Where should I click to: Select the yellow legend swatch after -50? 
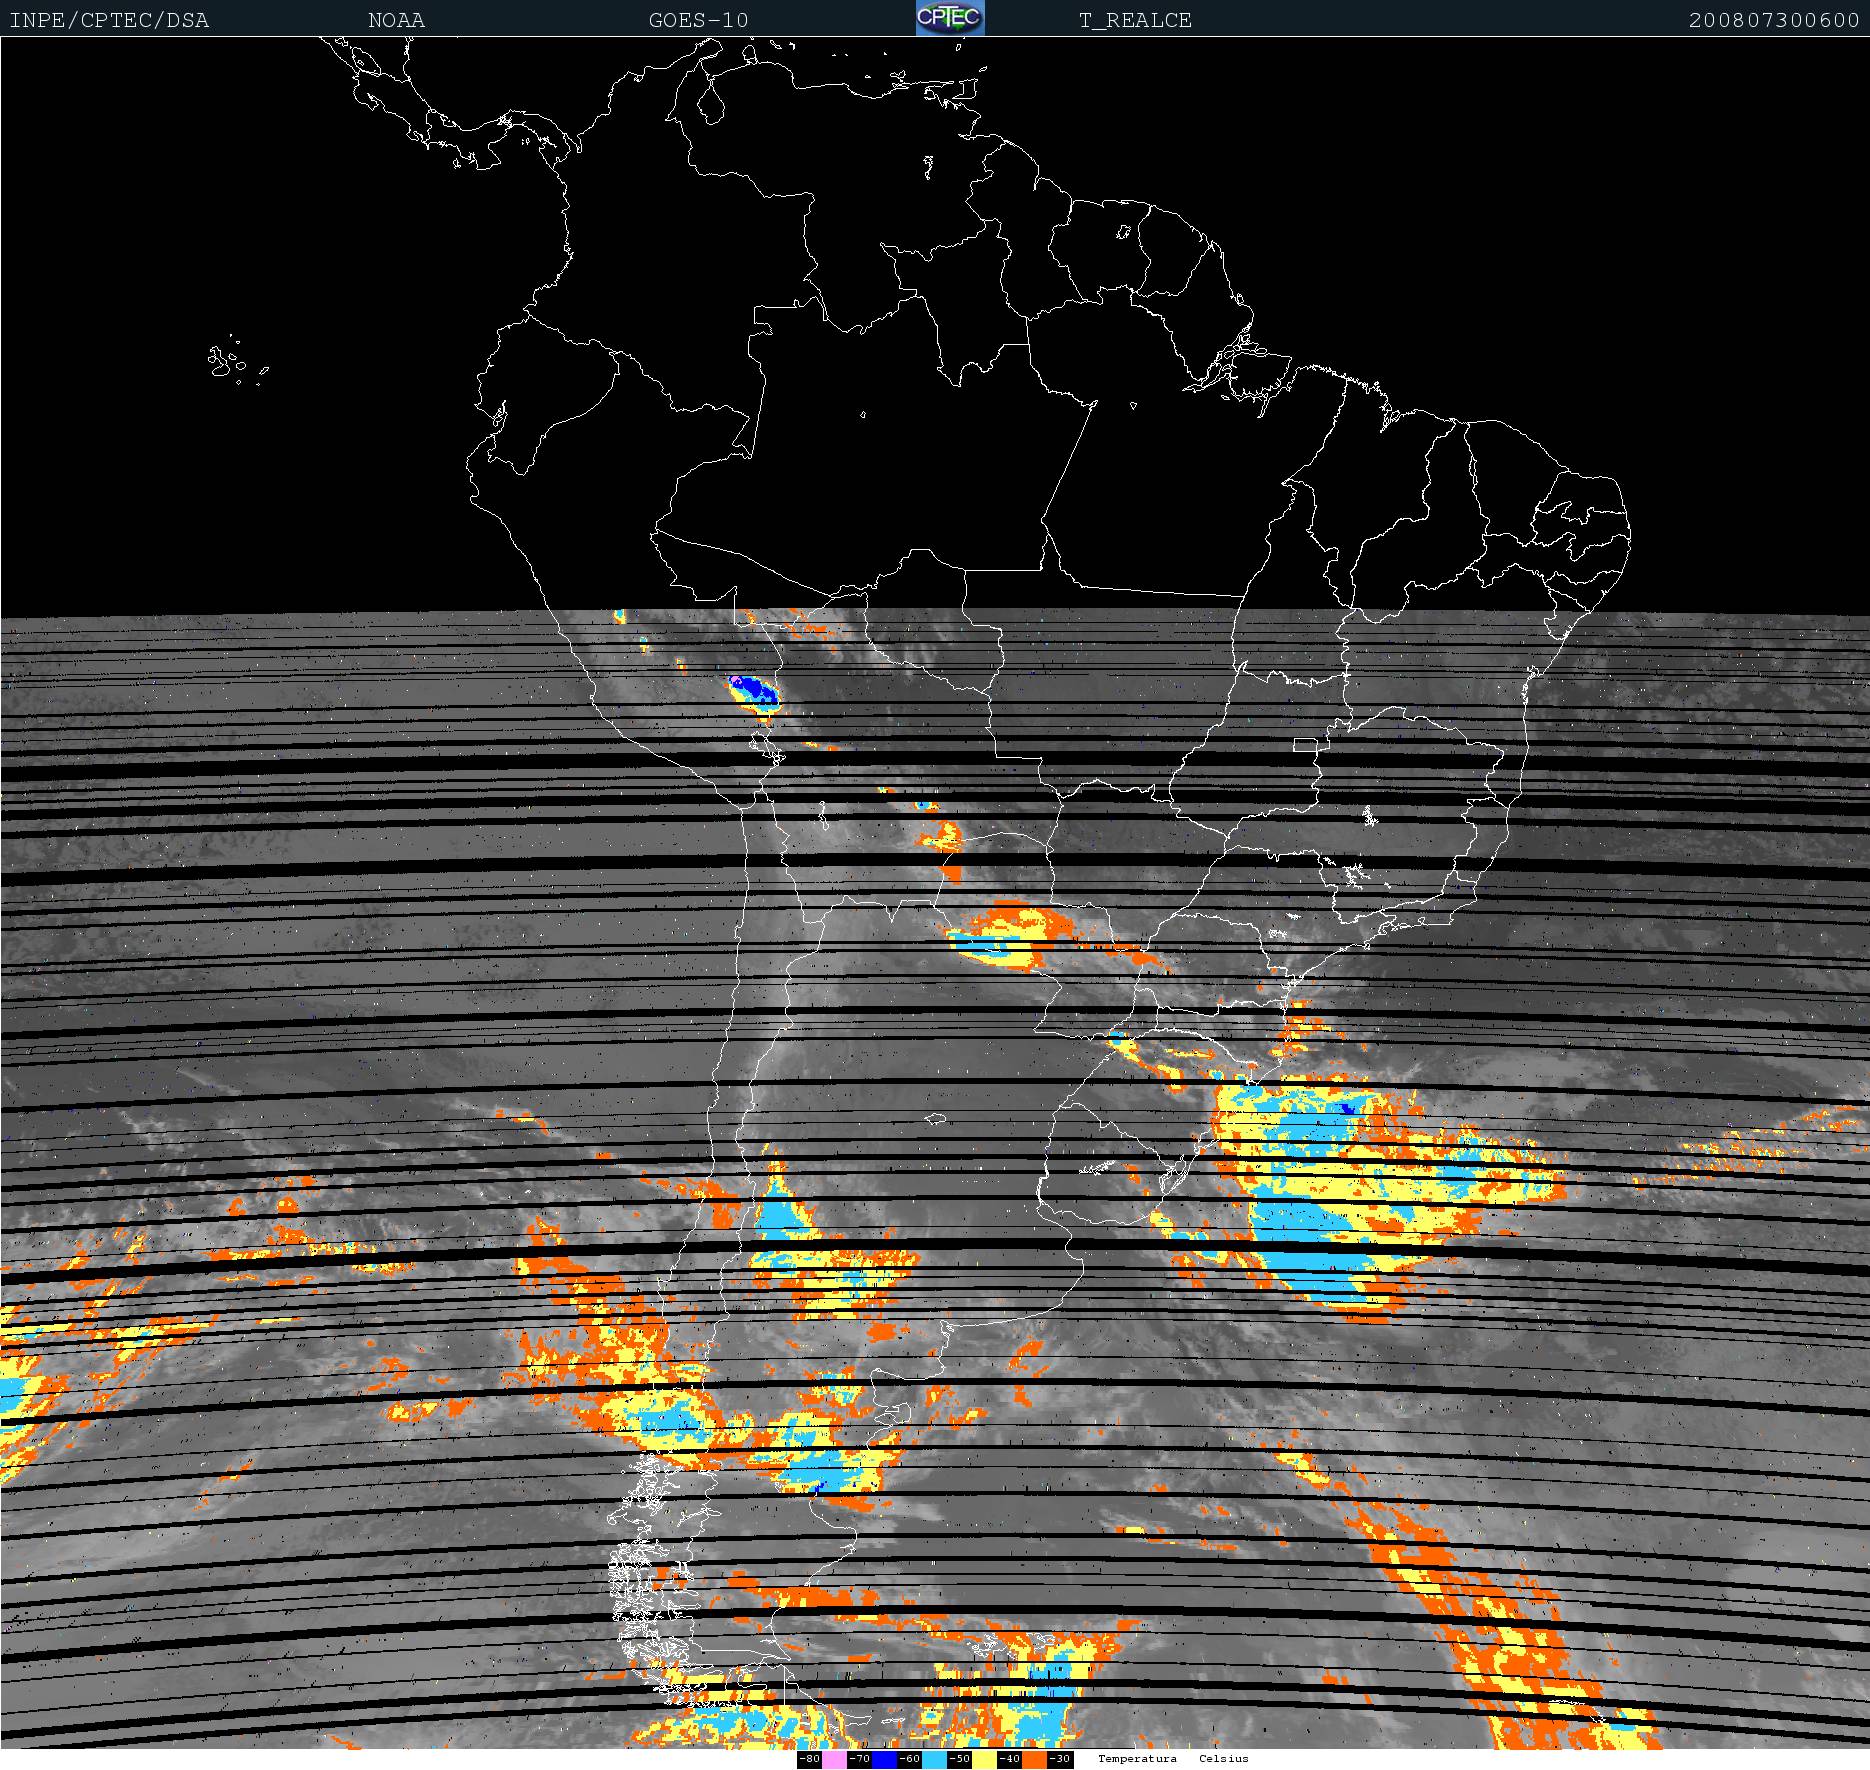984,1759
